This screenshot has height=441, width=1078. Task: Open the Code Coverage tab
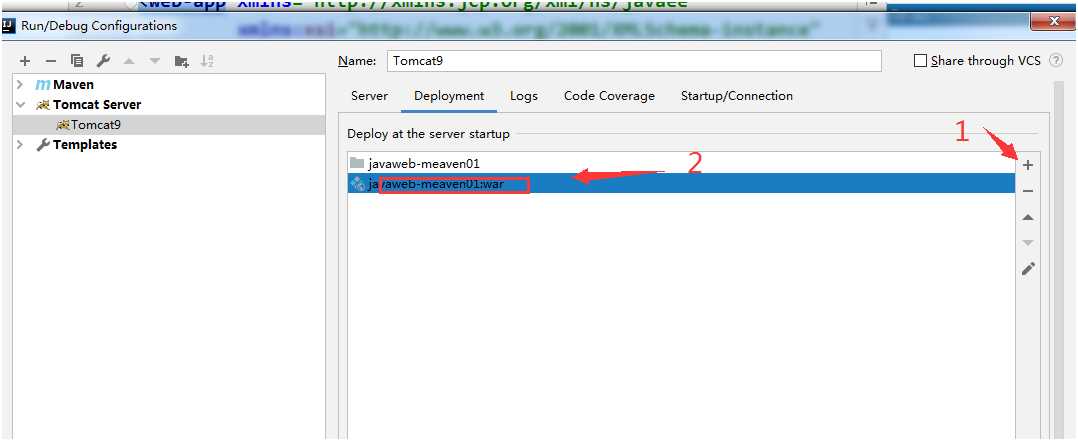[x=609, y=96]
